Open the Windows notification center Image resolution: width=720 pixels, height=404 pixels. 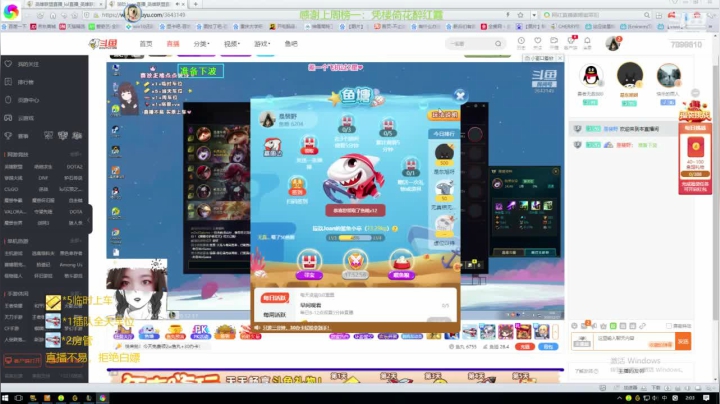[x=707, y=398]
